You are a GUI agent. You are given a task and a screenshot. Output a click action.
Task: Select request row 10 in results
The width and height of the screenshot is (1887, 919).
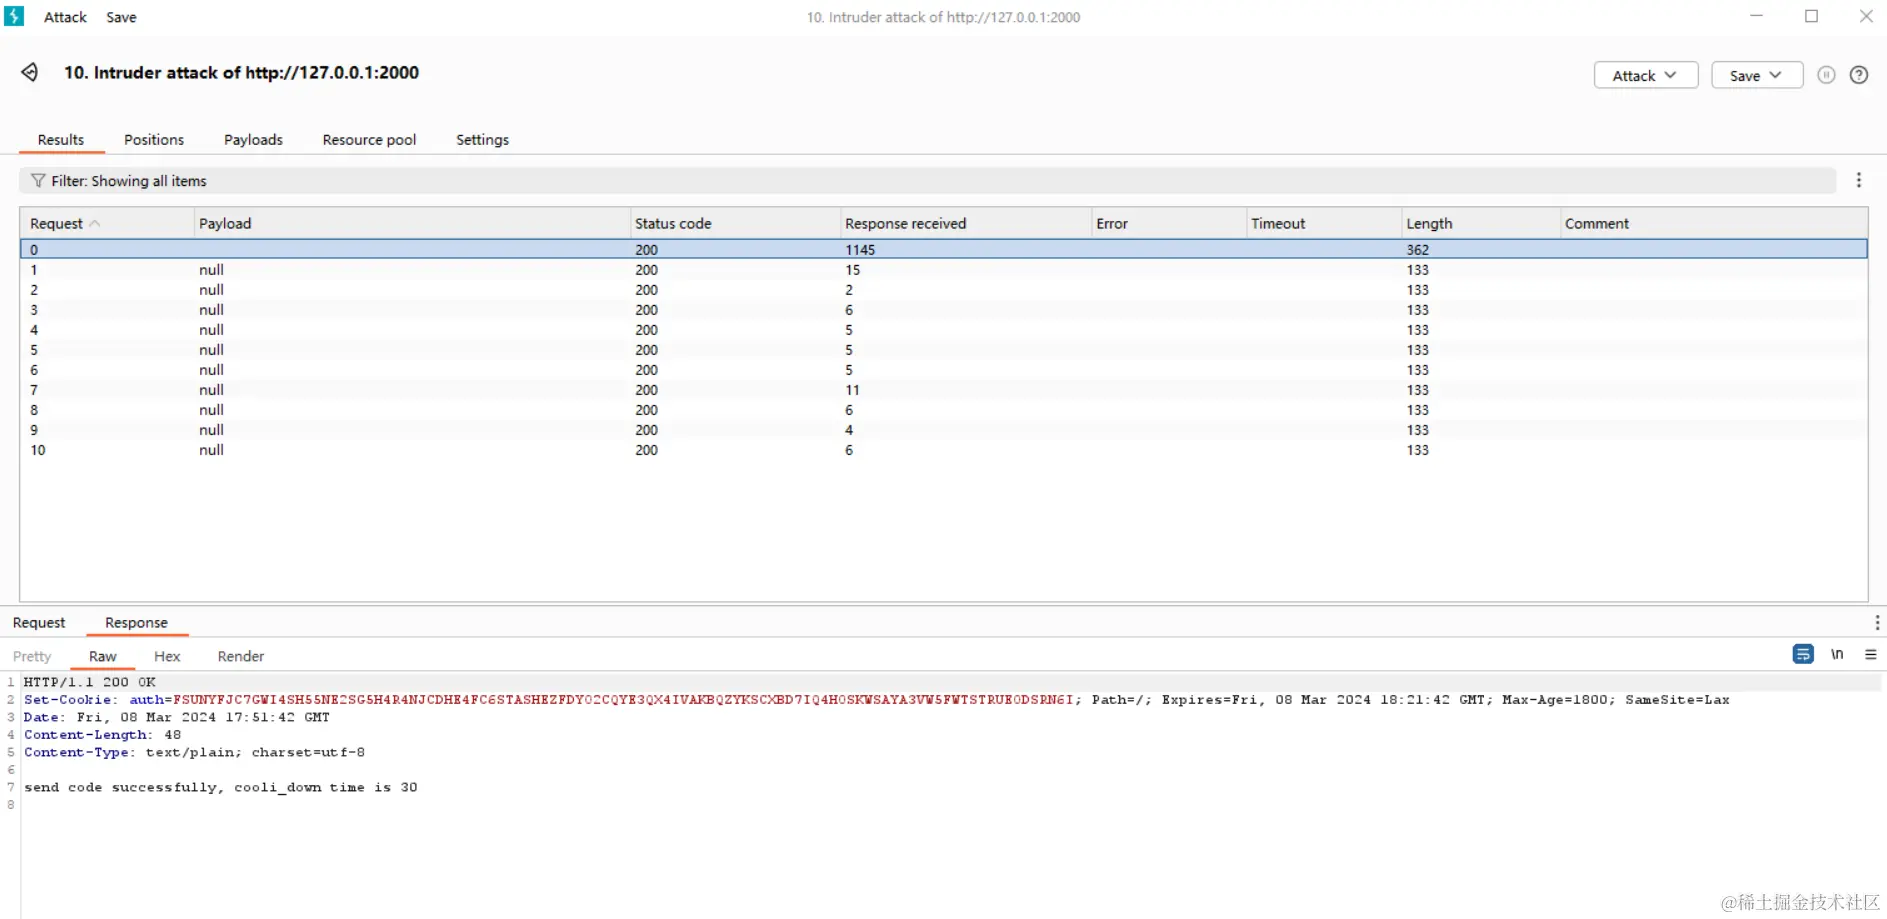944,449
